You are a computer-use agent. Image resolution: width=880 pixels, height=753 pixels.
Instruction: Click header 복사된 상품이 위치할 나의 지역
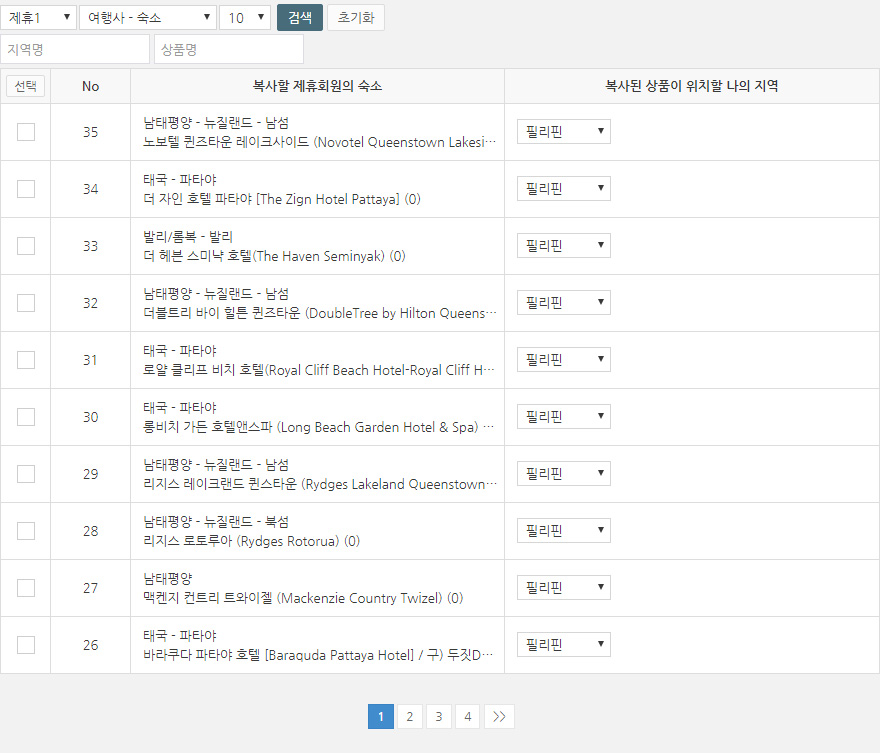click(x=691, y=86)
